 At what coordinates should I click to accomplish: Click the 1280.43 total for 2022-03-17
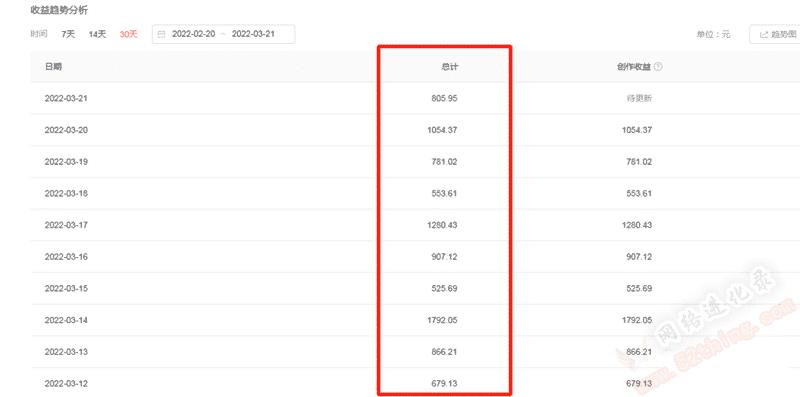pyautogui.click(x=442, y=225)
